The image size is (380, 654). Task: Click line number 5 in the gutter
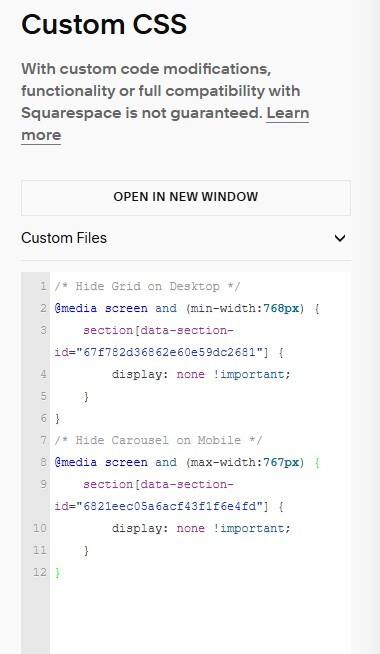43,396
